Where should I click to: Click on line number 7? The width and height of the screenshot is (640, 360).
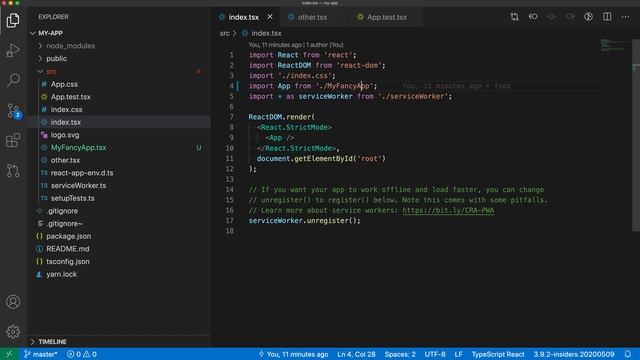(x=231, y=117)
